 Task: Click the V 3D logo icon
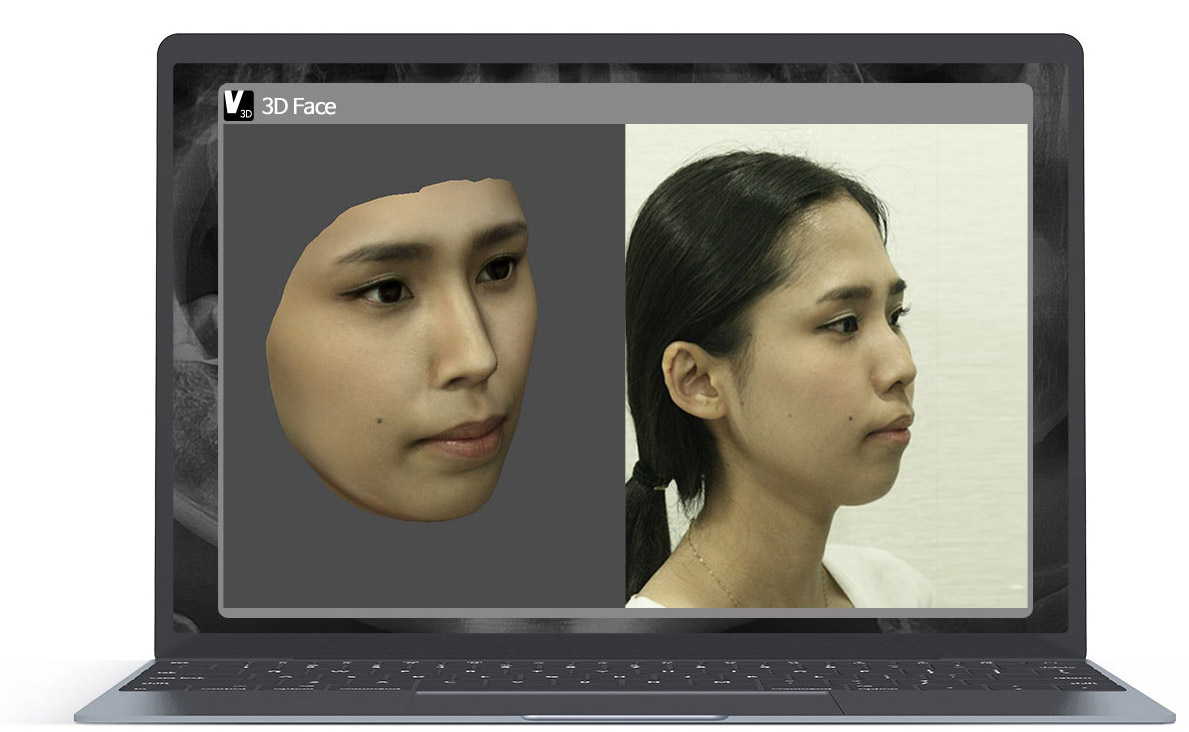point(239,105)
